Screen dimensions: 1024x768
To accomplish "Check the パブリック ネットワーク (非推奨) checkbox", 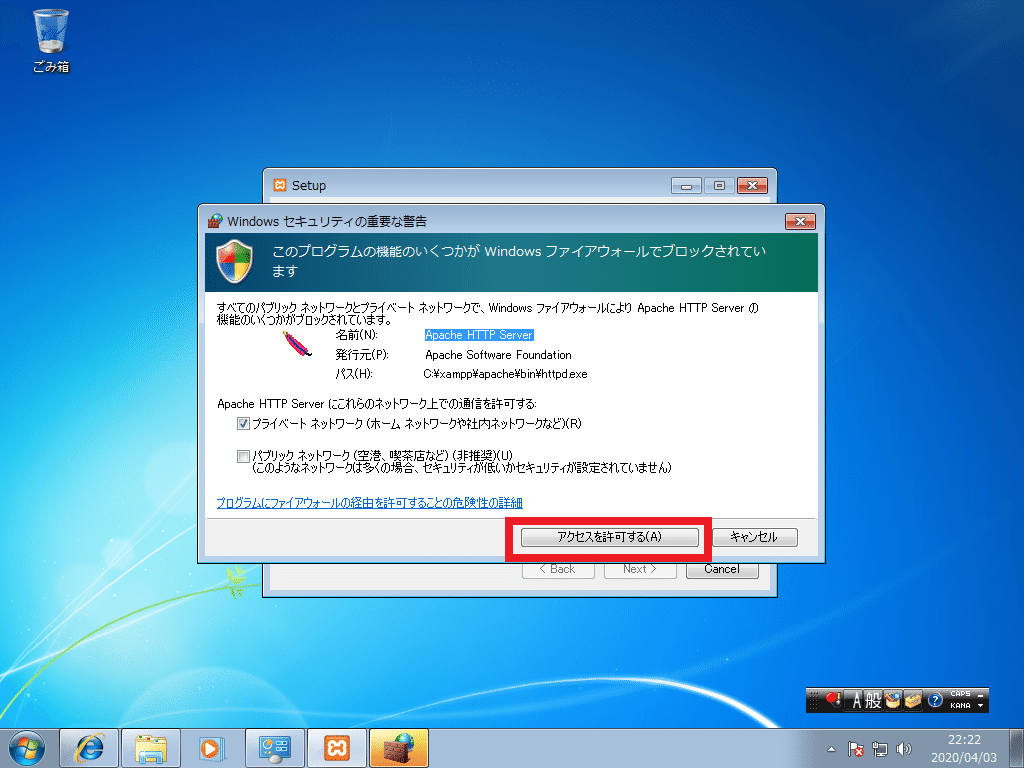I will tap(243, 456).
